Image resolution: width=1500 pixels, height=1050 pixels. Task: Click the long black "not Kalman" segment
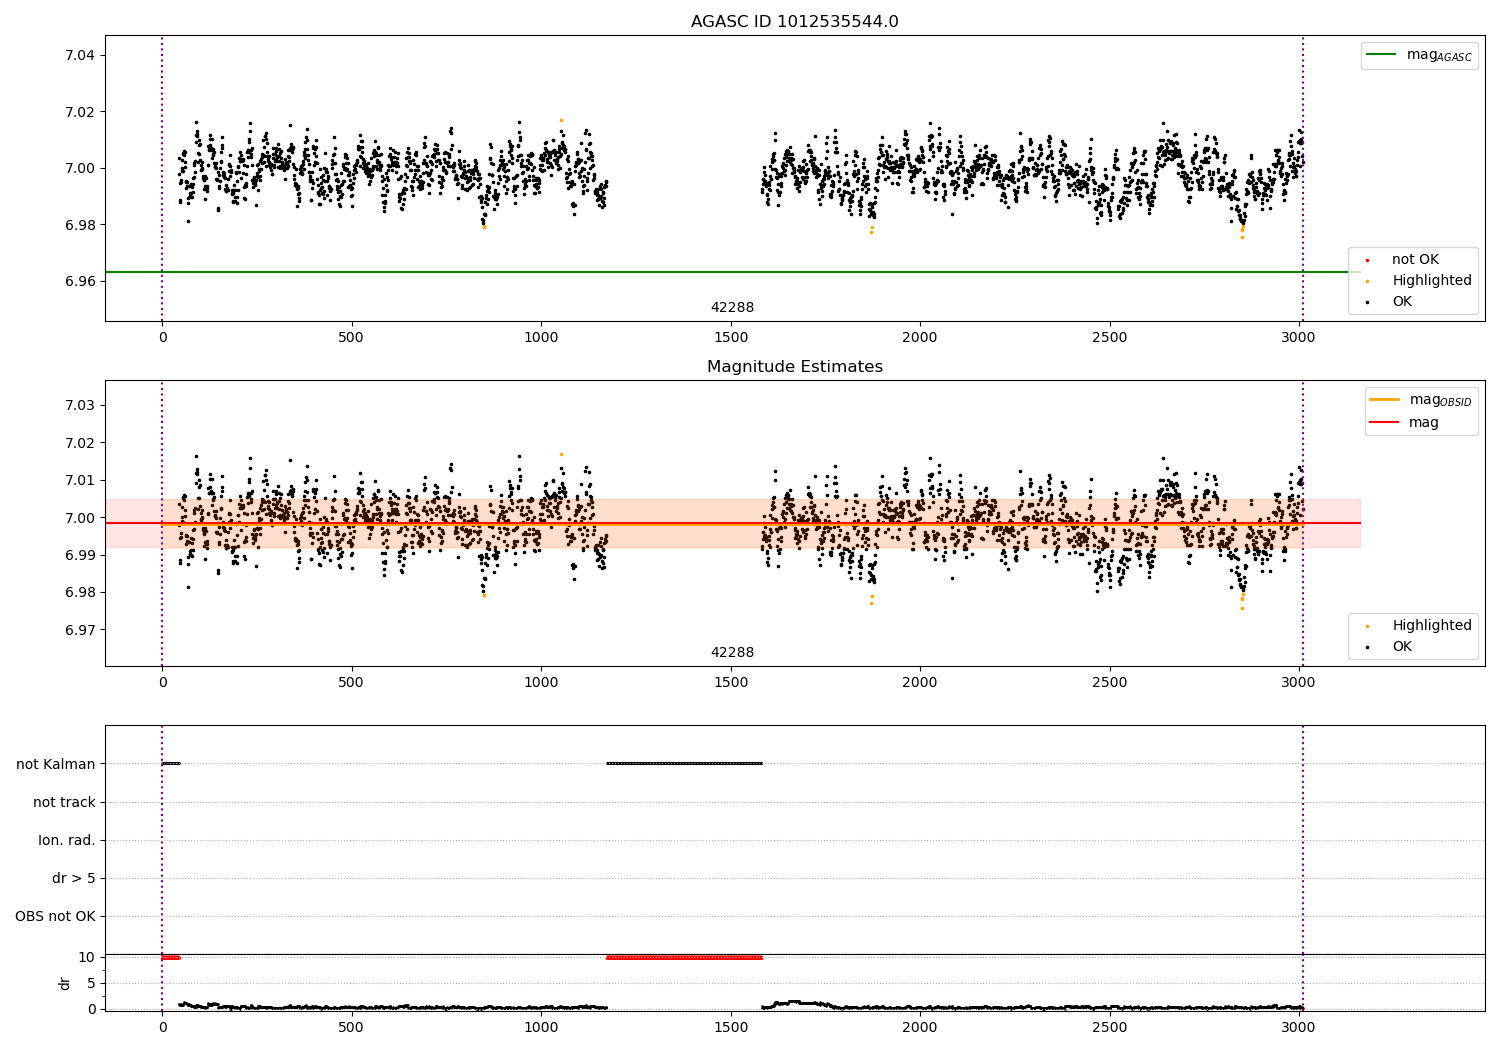[x=684, y=764]
